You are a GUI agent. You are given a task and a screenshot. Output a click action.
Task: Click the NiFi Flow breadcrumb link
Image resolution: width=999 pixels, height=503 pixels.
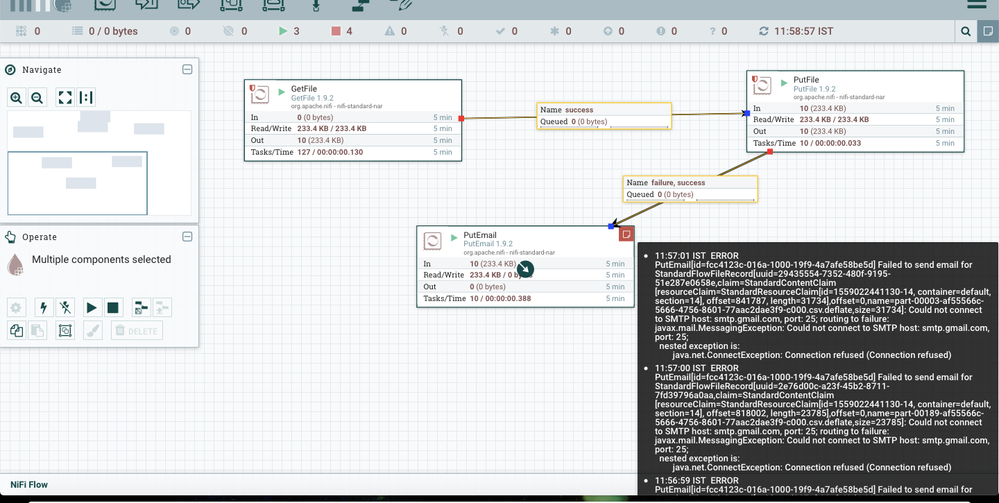(29, 485)
